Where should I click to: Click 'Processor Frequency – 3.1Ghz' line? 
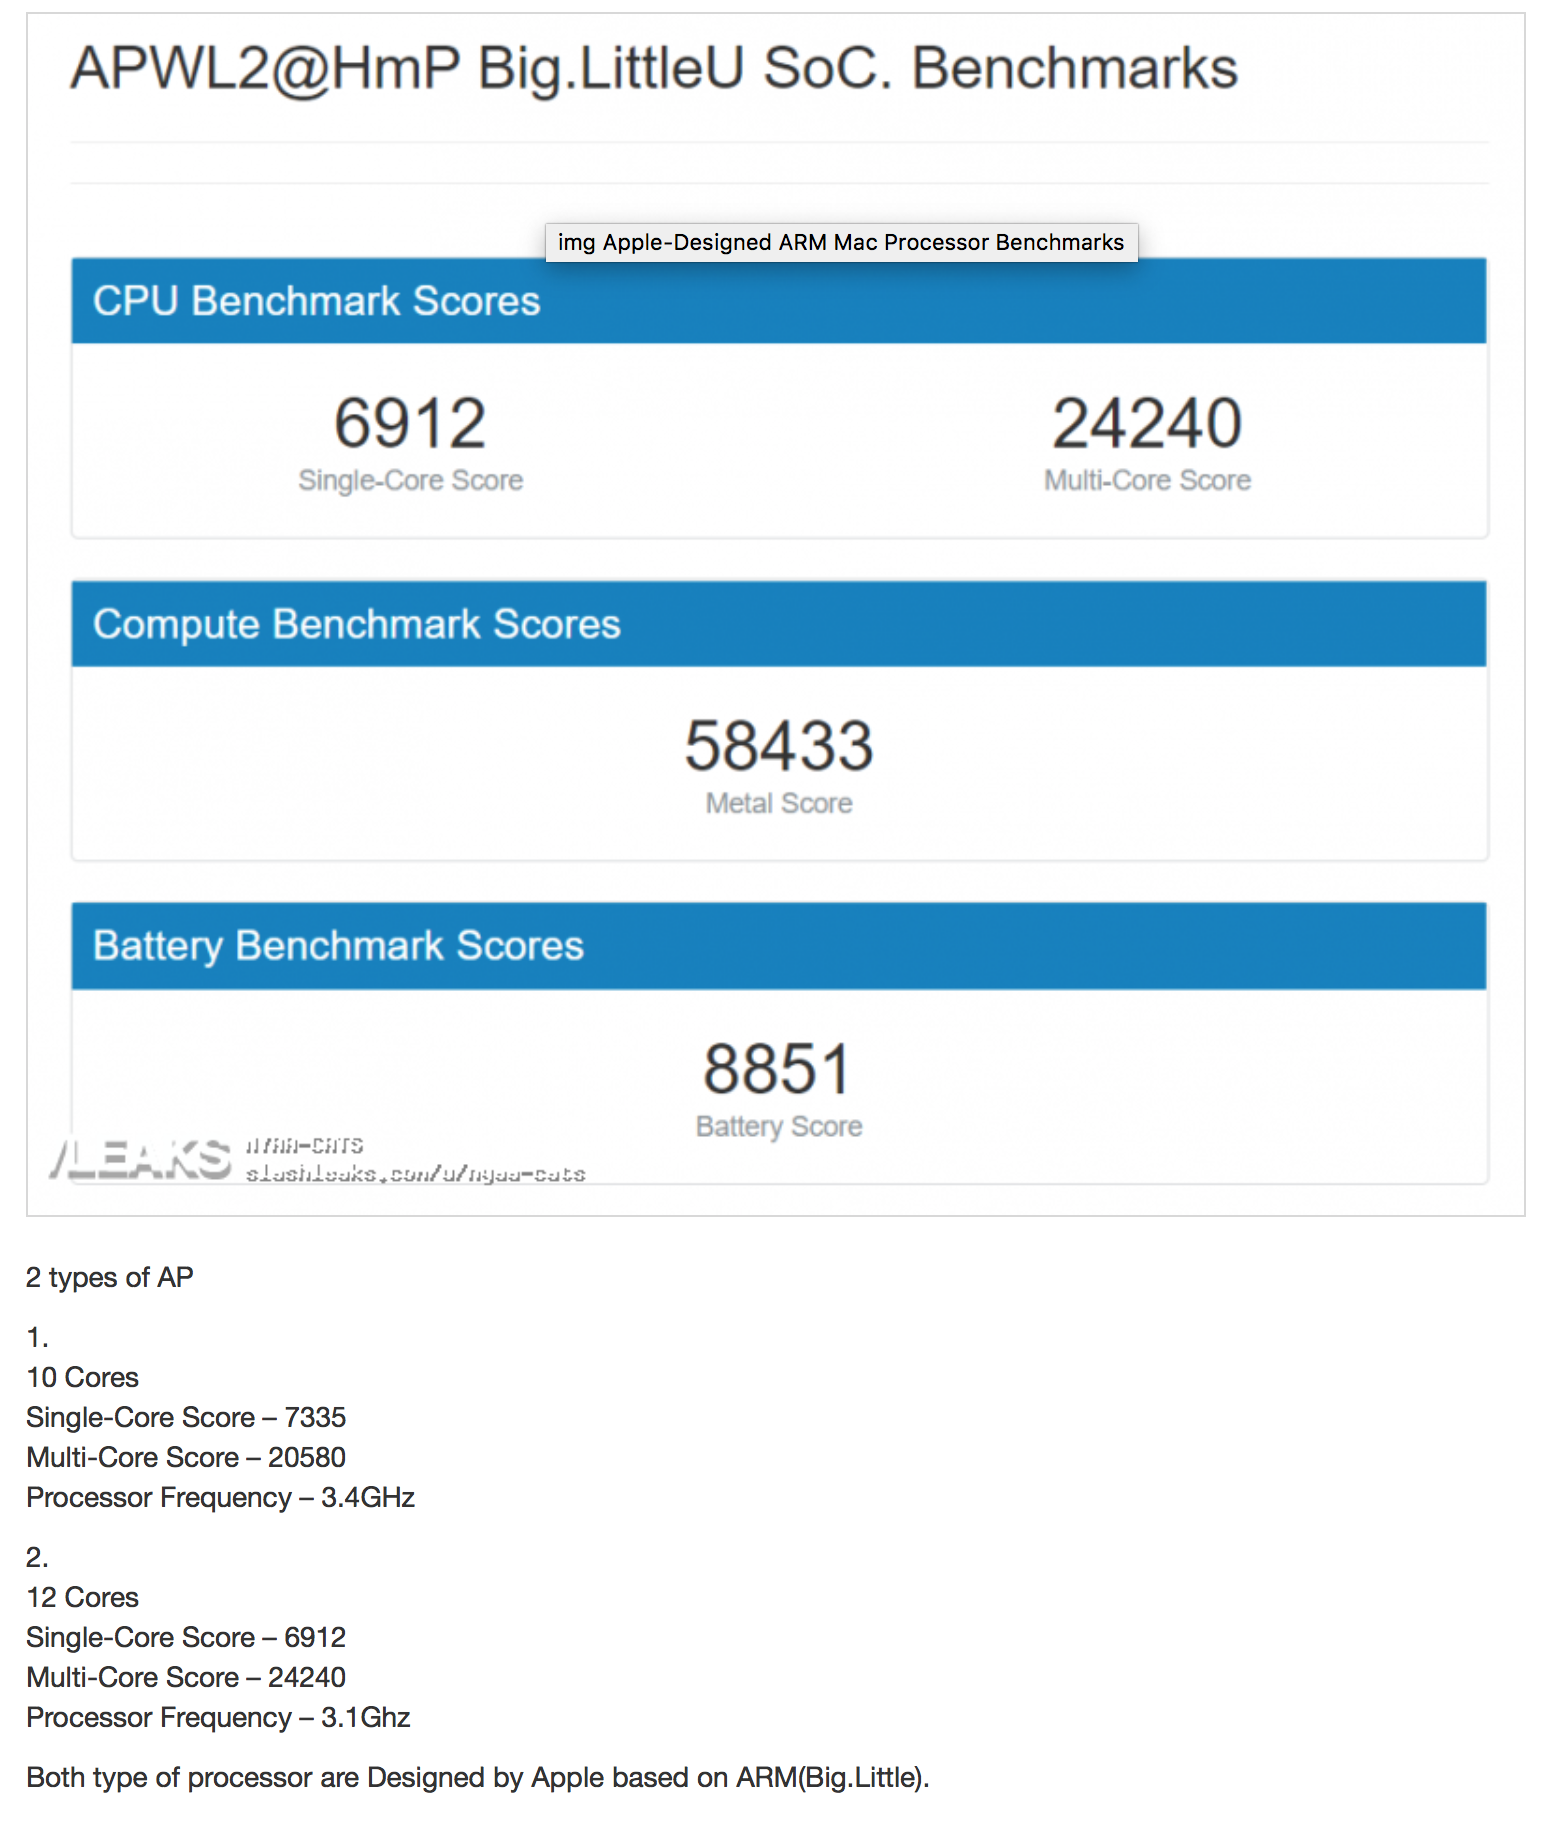(x=219, y=1718)
